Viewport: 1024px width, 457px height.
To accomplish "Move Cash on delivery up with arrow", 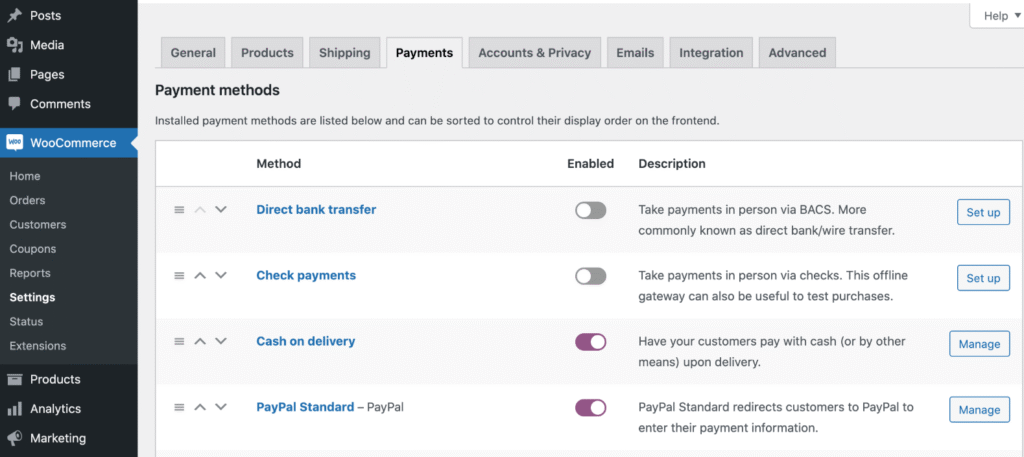I will 200,341.
